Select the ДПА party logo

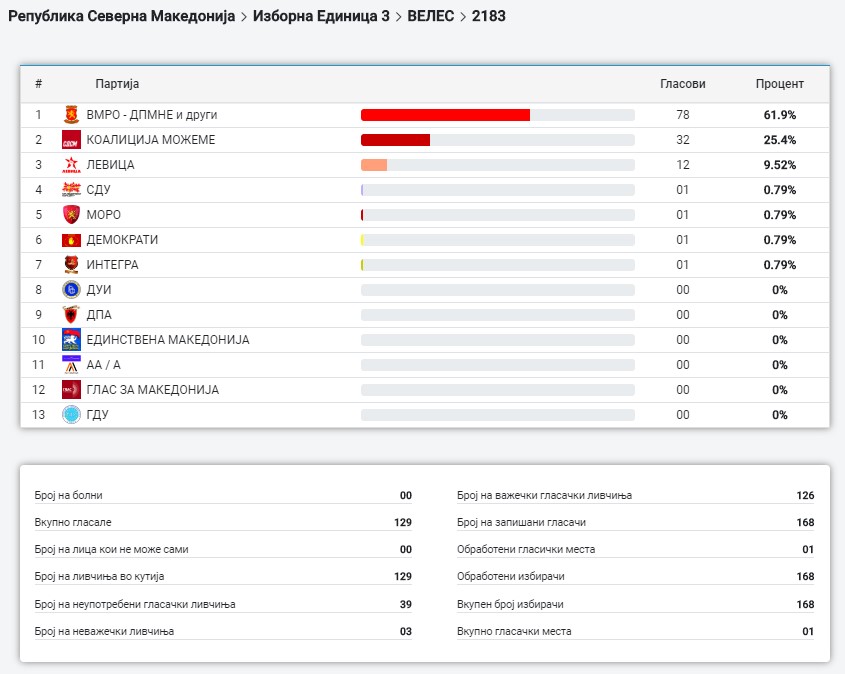coord(71,315)
